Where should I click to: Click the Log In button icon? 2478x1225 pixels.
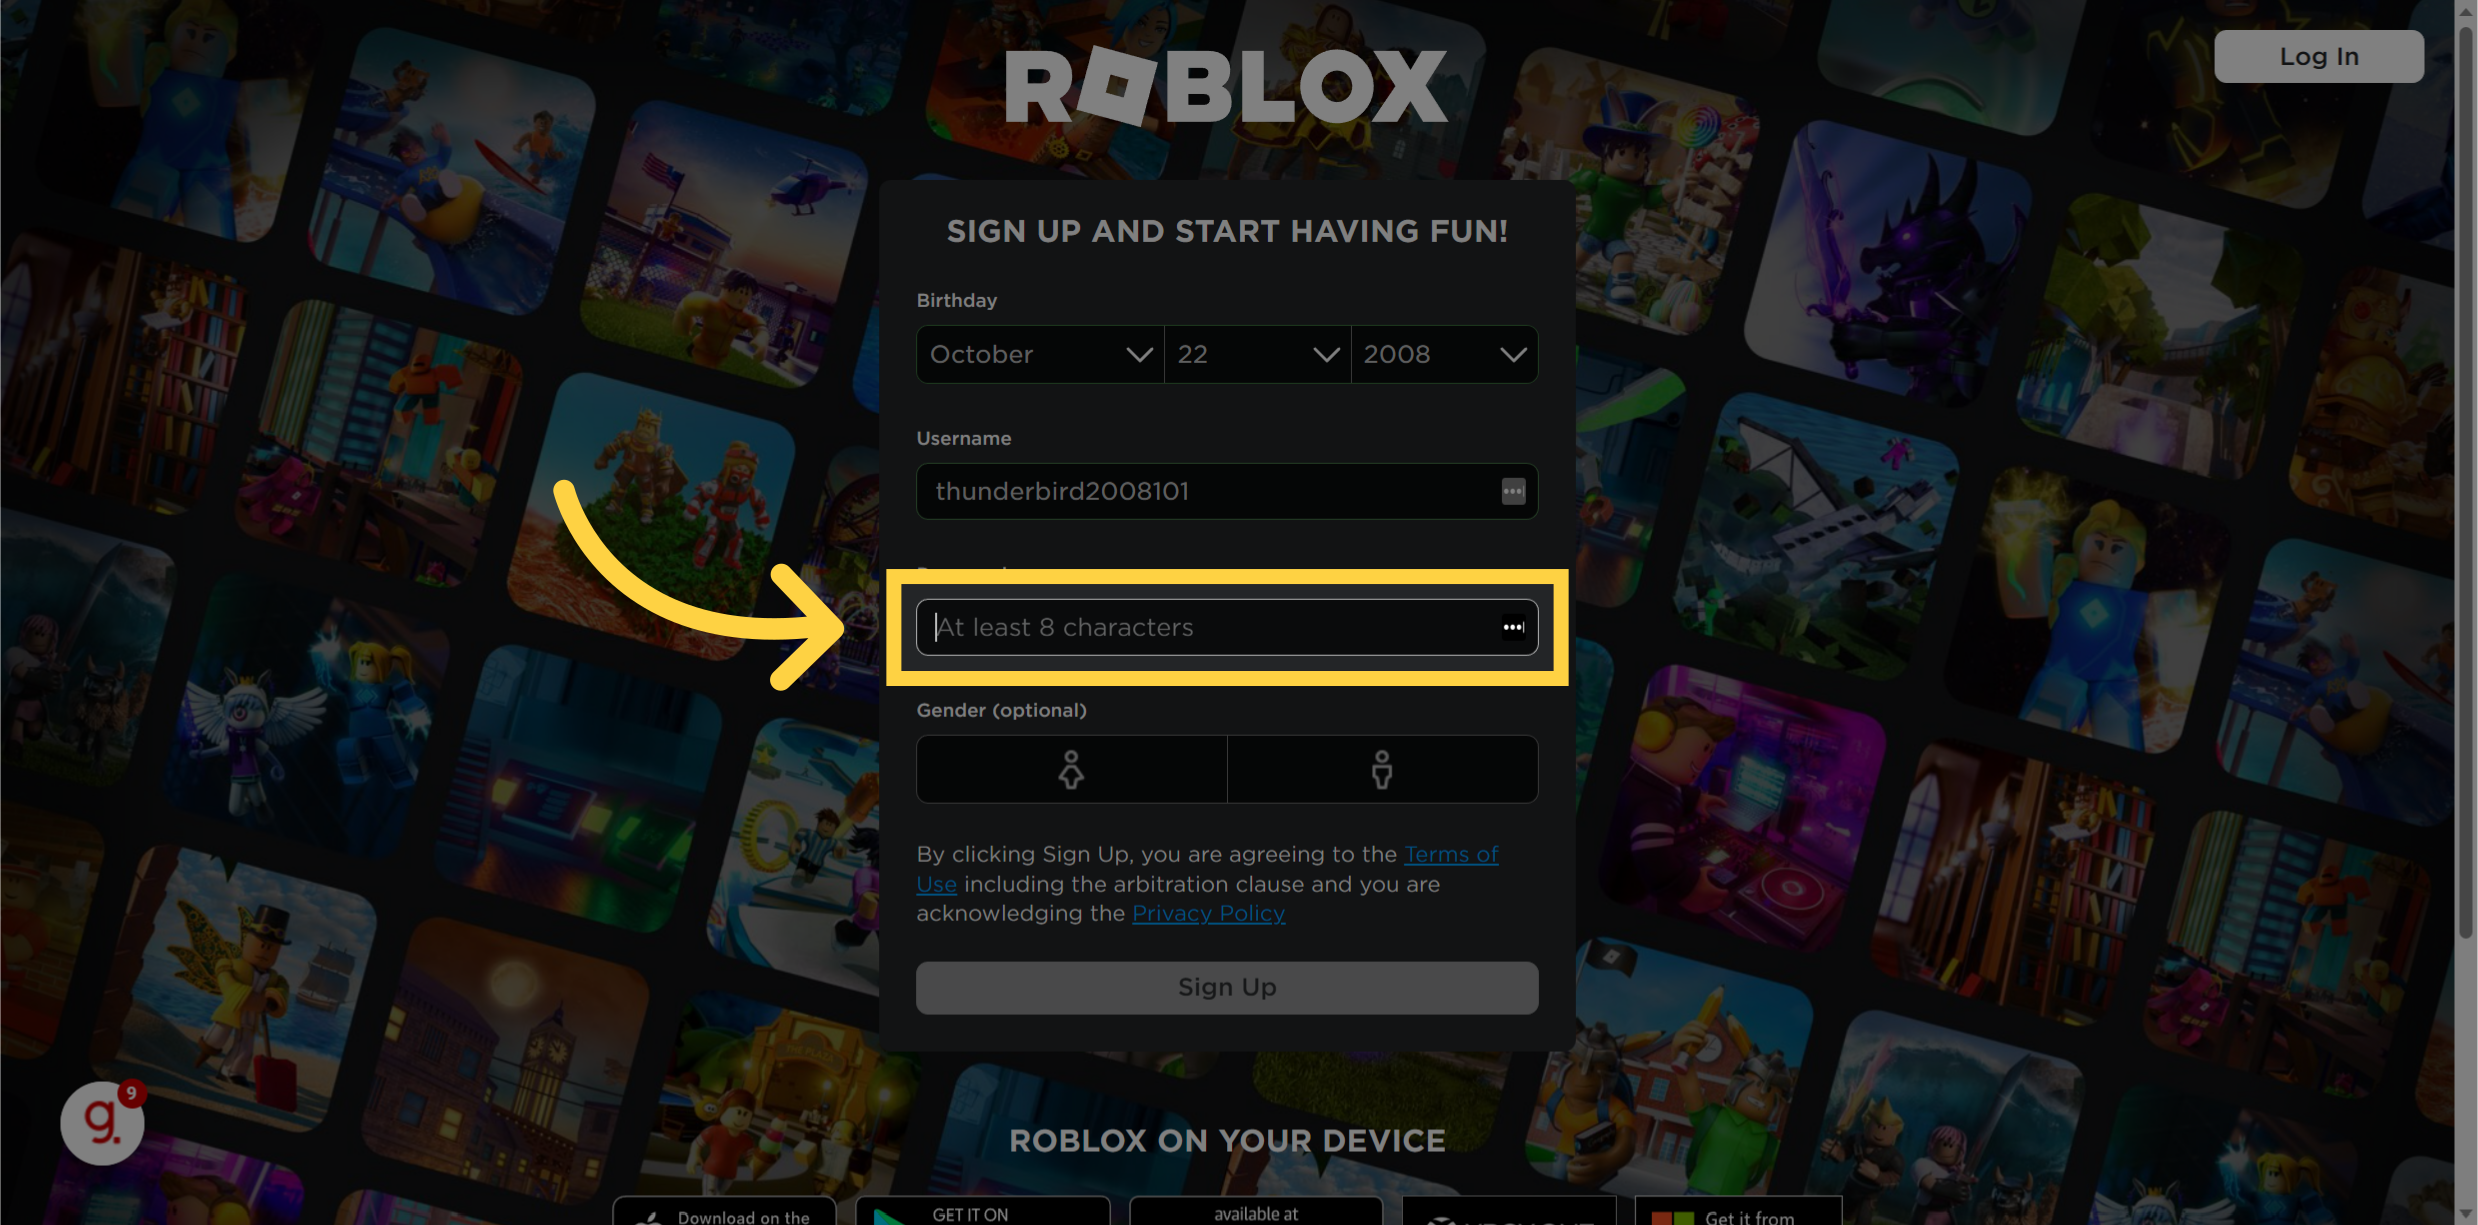coord(2318,55)
